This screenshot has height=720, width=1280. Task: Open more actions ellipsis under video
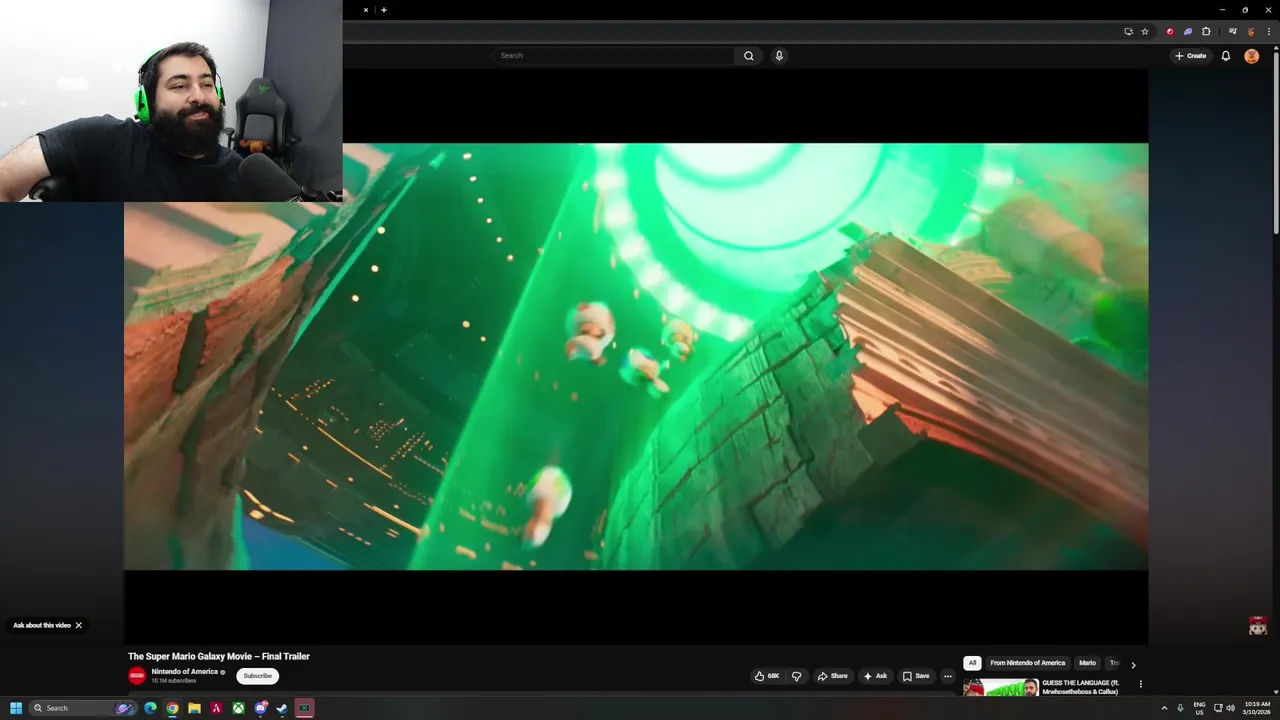click(948, 676)
